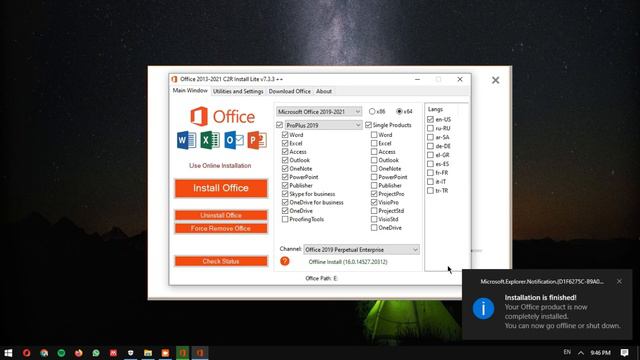
Task: Uncheck Skype for business
Action: [285, 194]
